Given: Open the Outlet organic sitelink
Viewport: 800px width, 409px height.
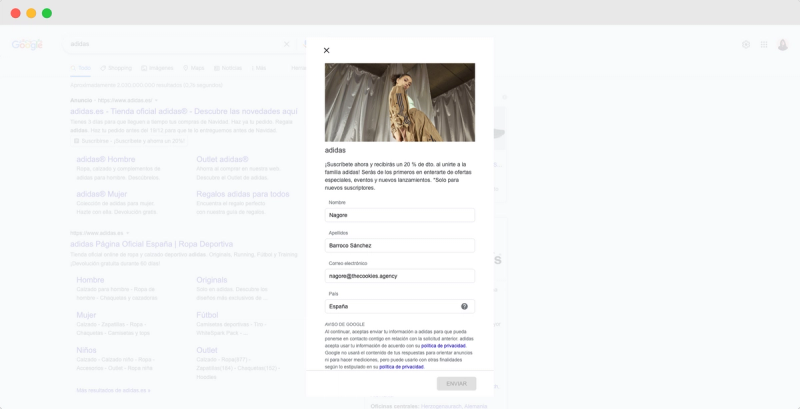Looking at the screenshot, I should coord(207,350).
